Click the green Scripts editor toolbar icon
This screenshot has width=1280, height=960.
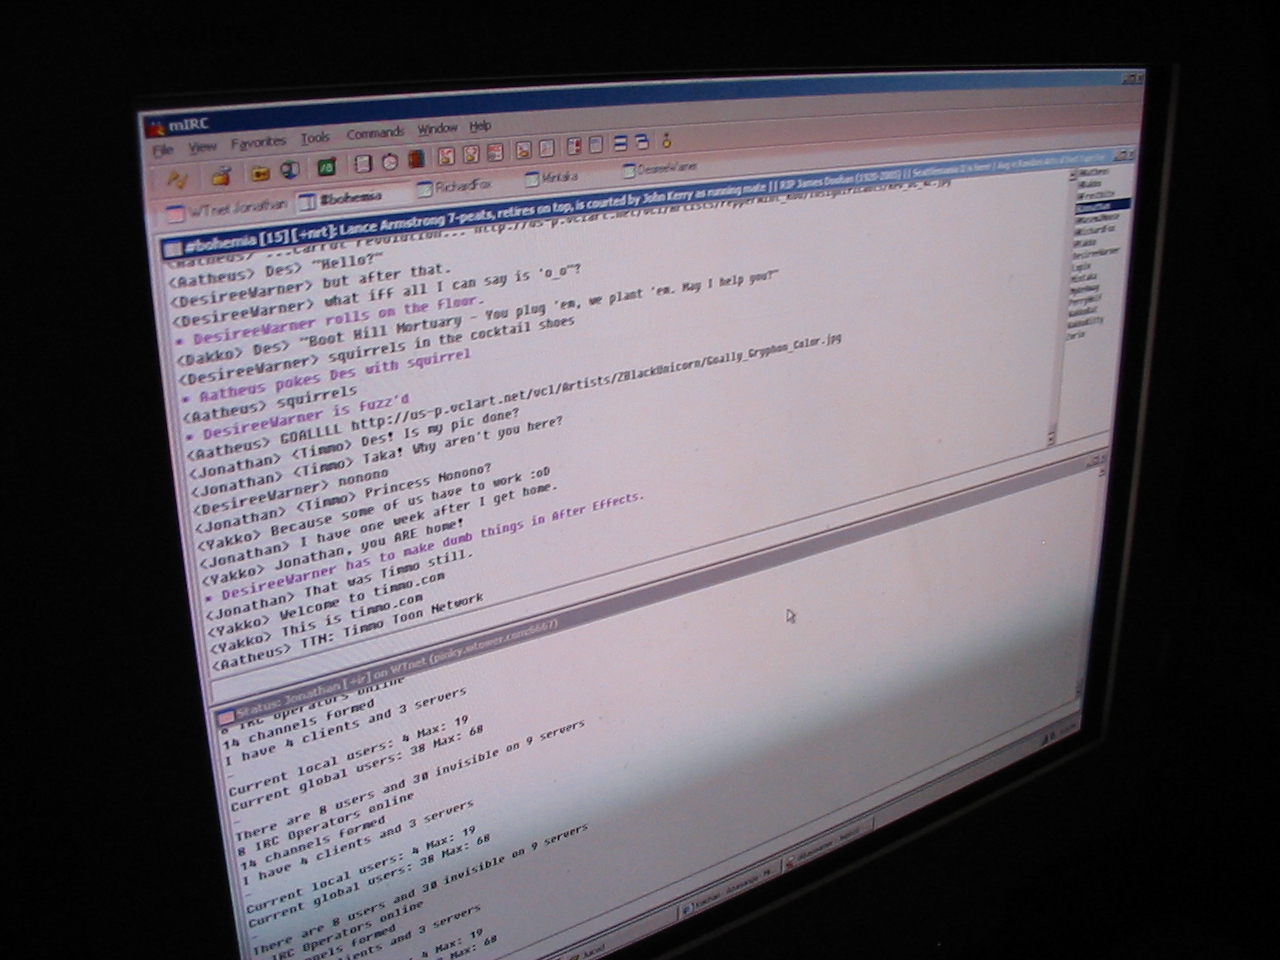326,168
